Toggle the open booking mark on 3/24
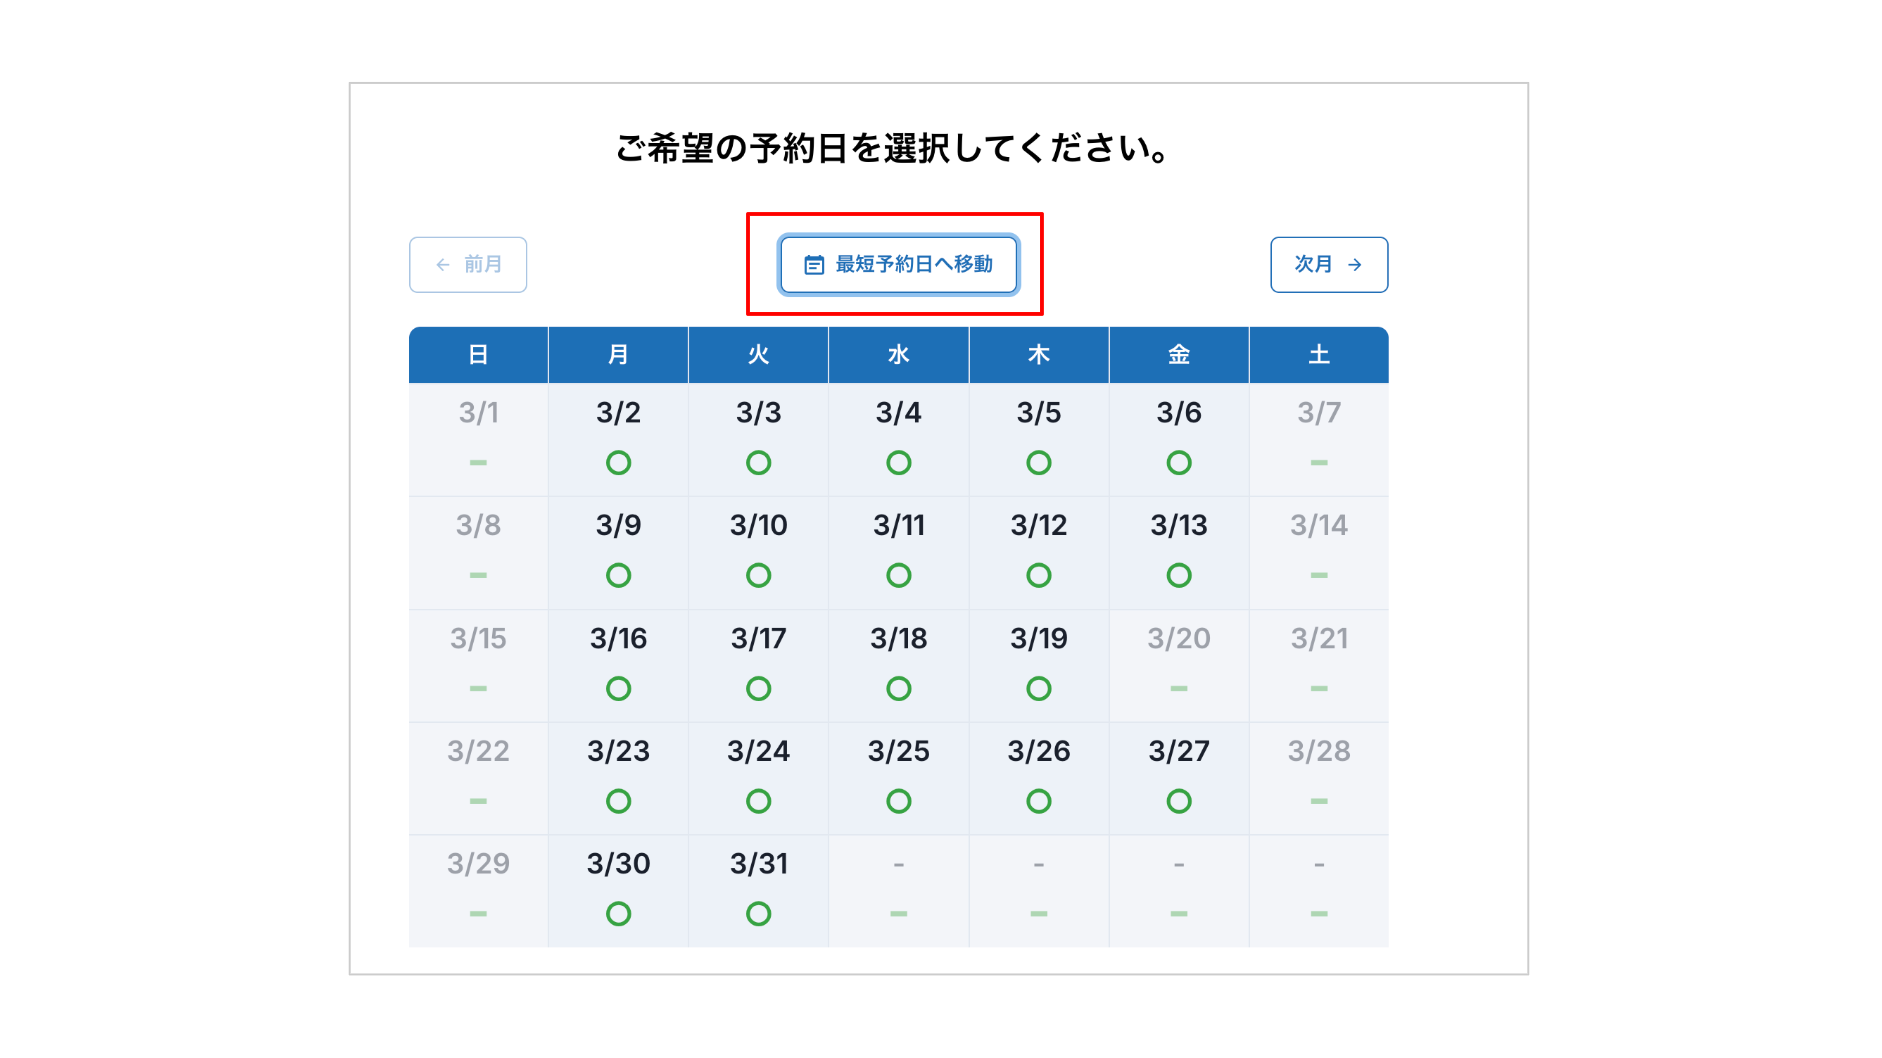 (758, 800)
